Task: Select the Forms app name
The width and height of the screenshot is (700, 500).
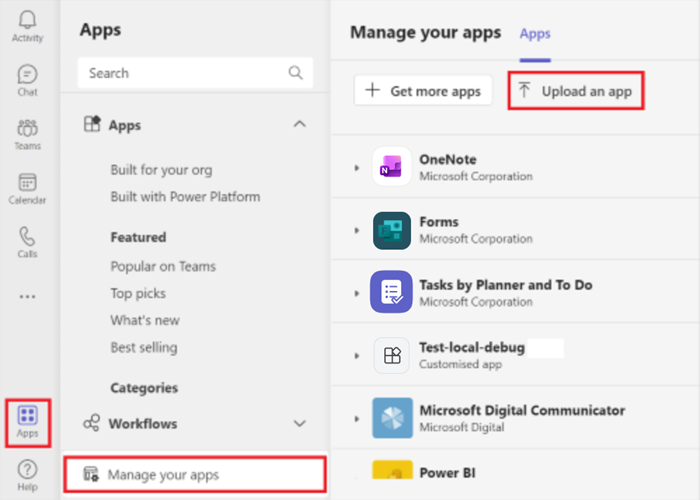Action: tap(439, 222)
